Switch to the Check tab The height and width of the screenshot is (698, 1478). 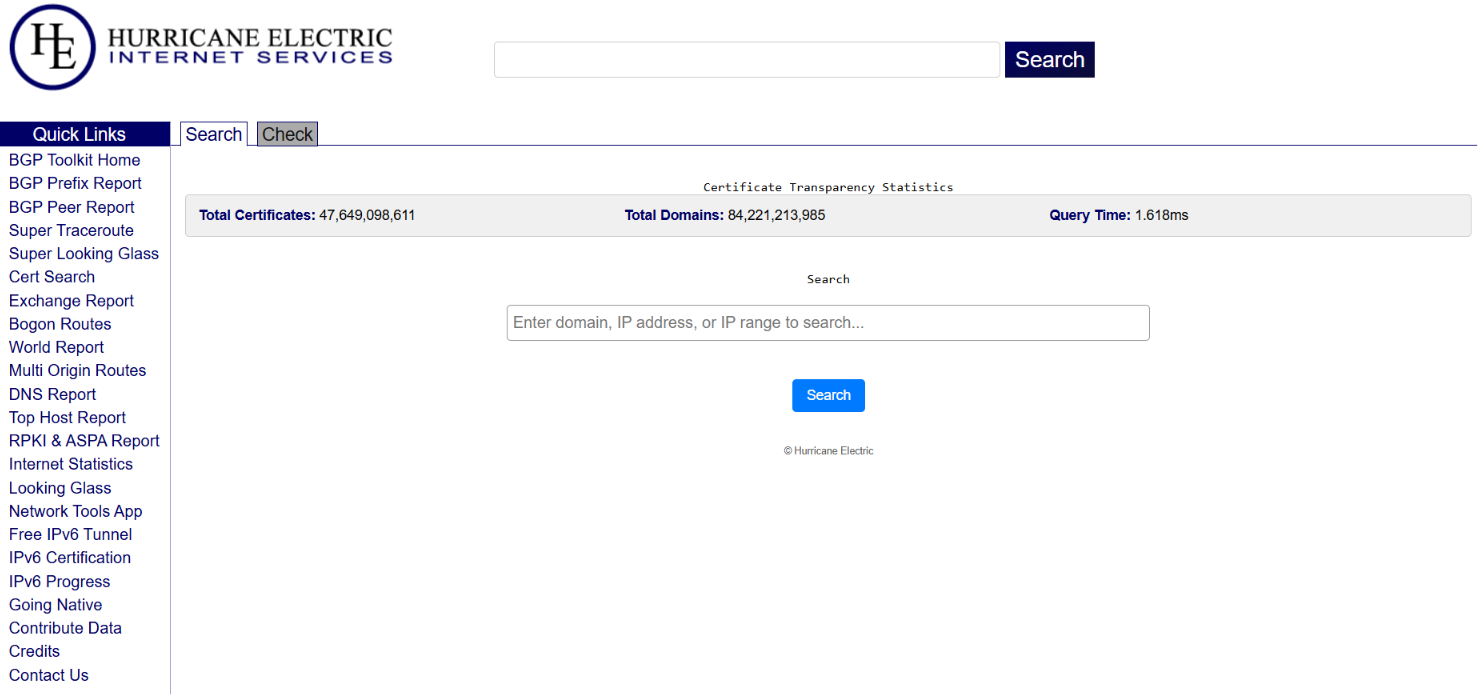[x=288, y=134]
